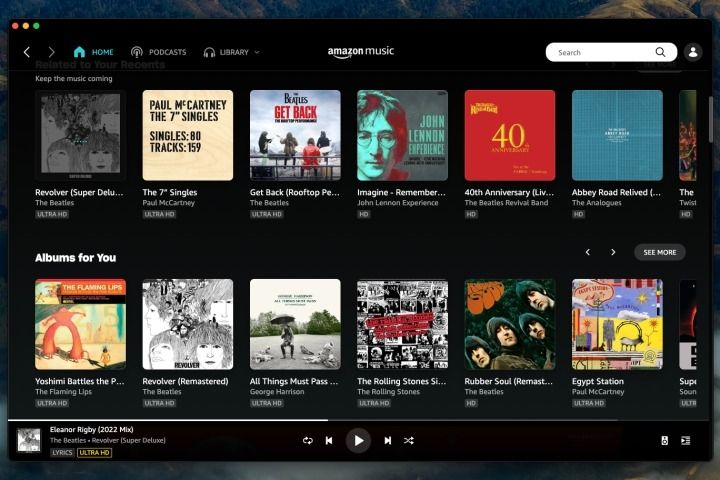Viewport: 720px width, 480px height.
Task: Open the play queue icon
Action: tap(685, 440)
